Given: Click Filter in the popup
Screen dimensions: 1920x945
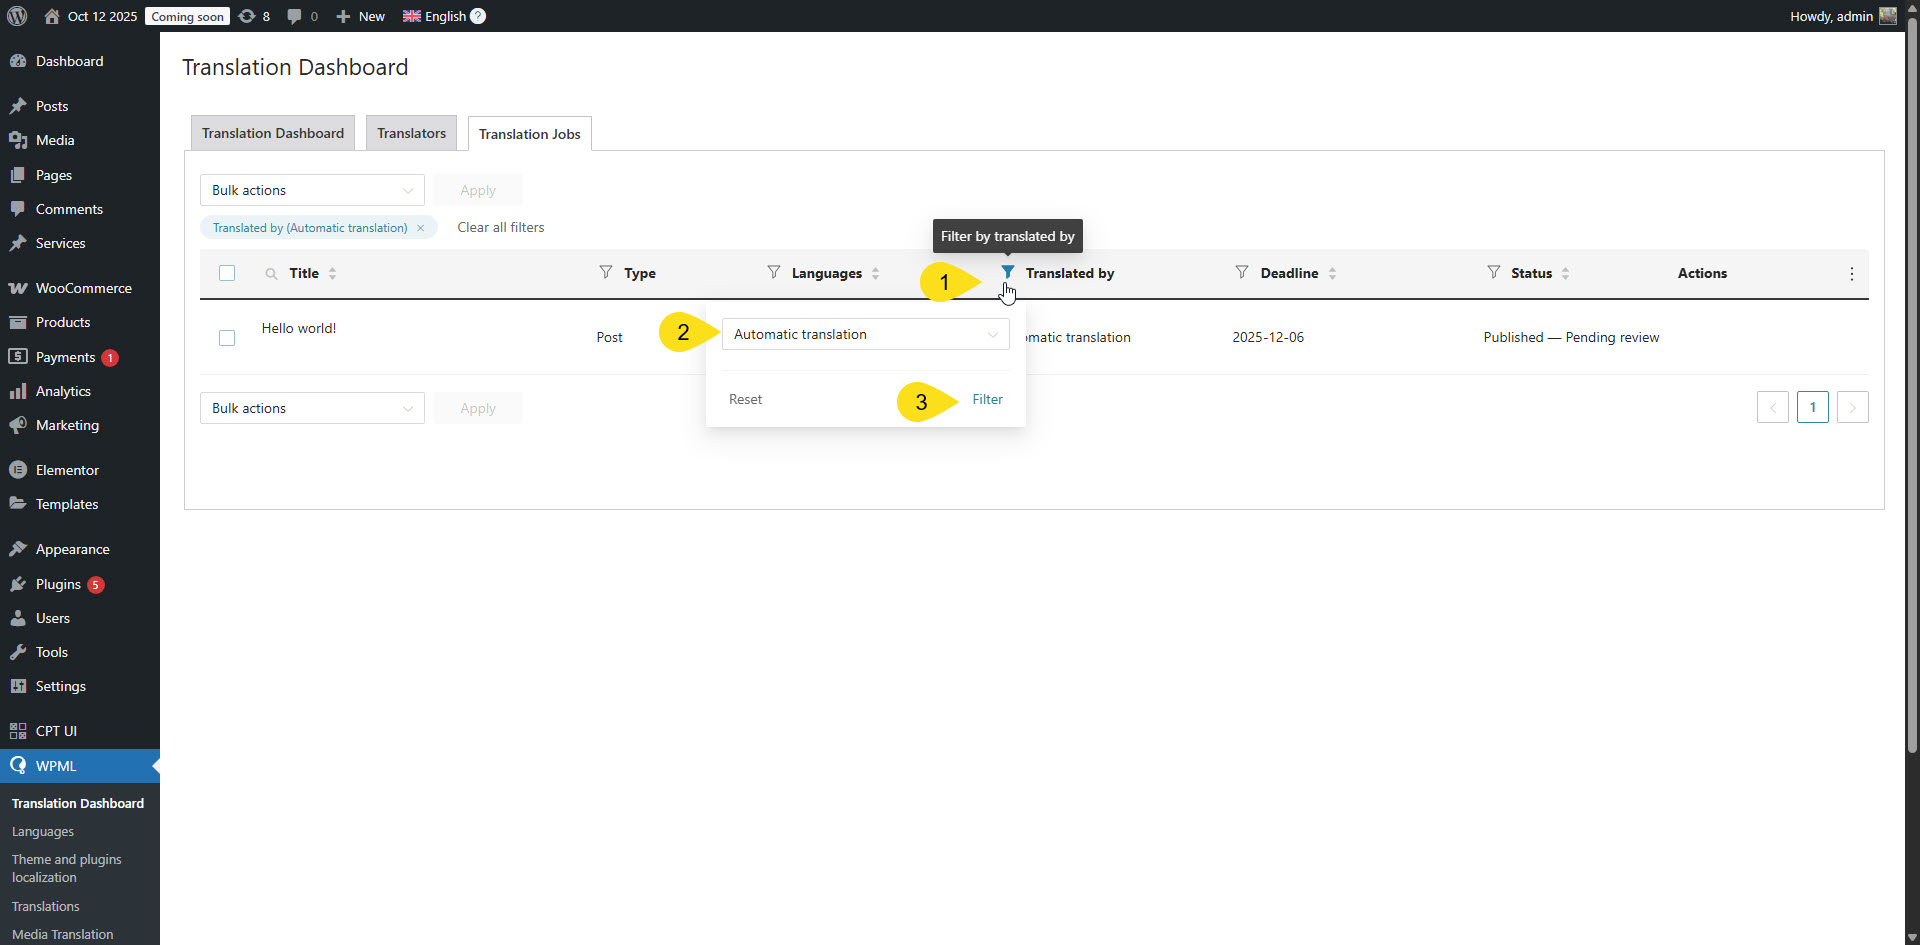Looking at the screenshot, I should pyautogui.click(x=987, y=399).
